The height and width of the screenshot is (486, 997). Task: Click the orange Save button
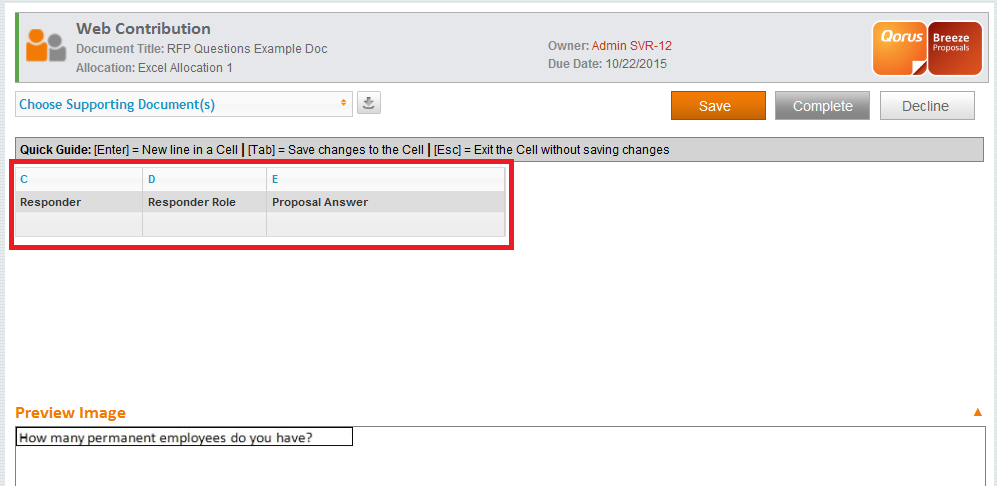719,106
